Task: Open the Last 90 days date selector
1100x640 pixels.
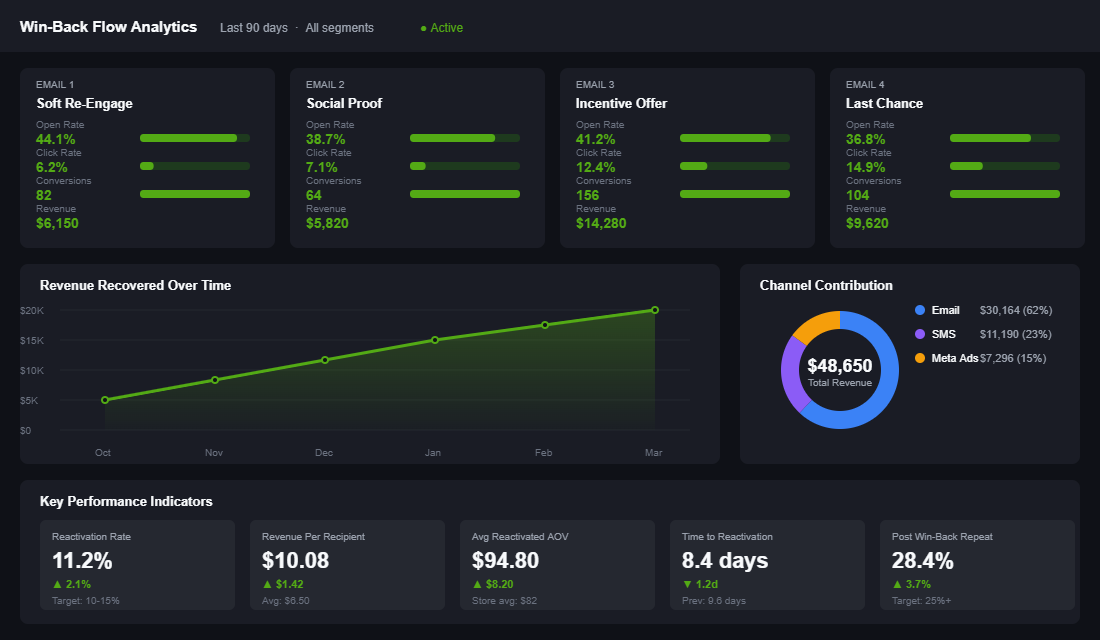Action: click(x=253, y=27)
